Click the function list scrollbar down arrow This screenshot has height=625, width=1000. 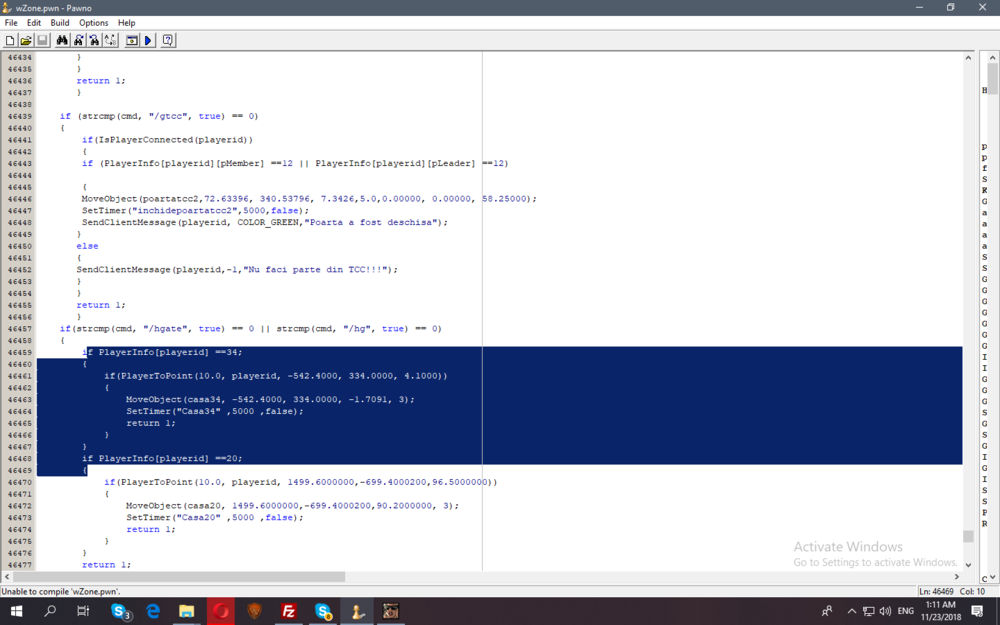(x=992, y=577)
